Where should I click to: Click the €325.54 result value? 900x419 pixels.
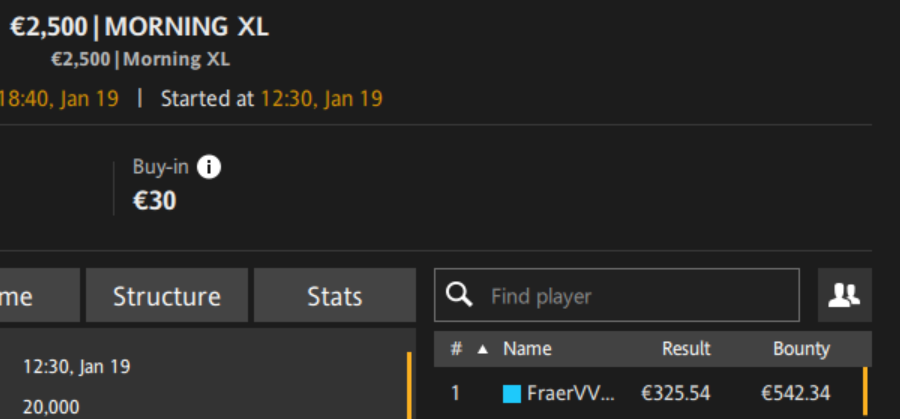(x=676, y=394)
